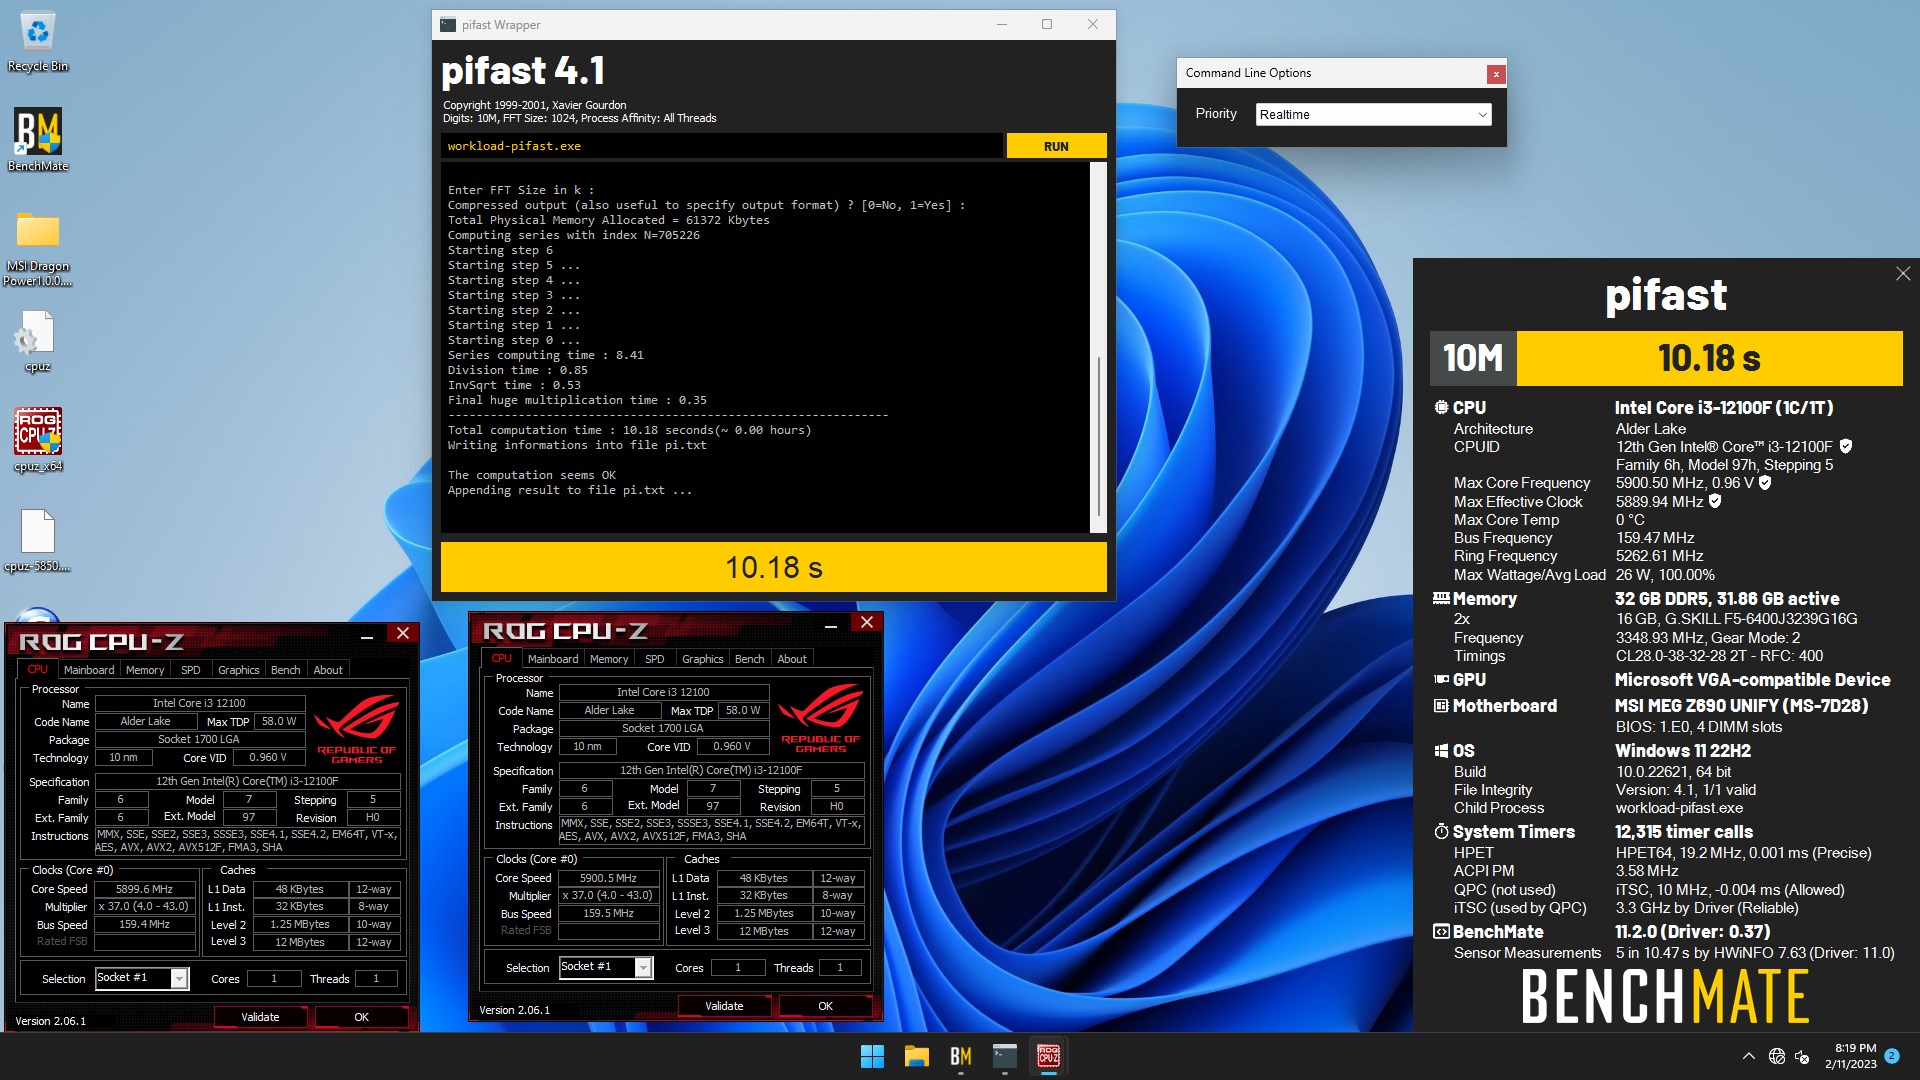Click the BenchMate taskbar icon
The height and width of the screenshot is (1080, 1920).
tap(960, 1056)
